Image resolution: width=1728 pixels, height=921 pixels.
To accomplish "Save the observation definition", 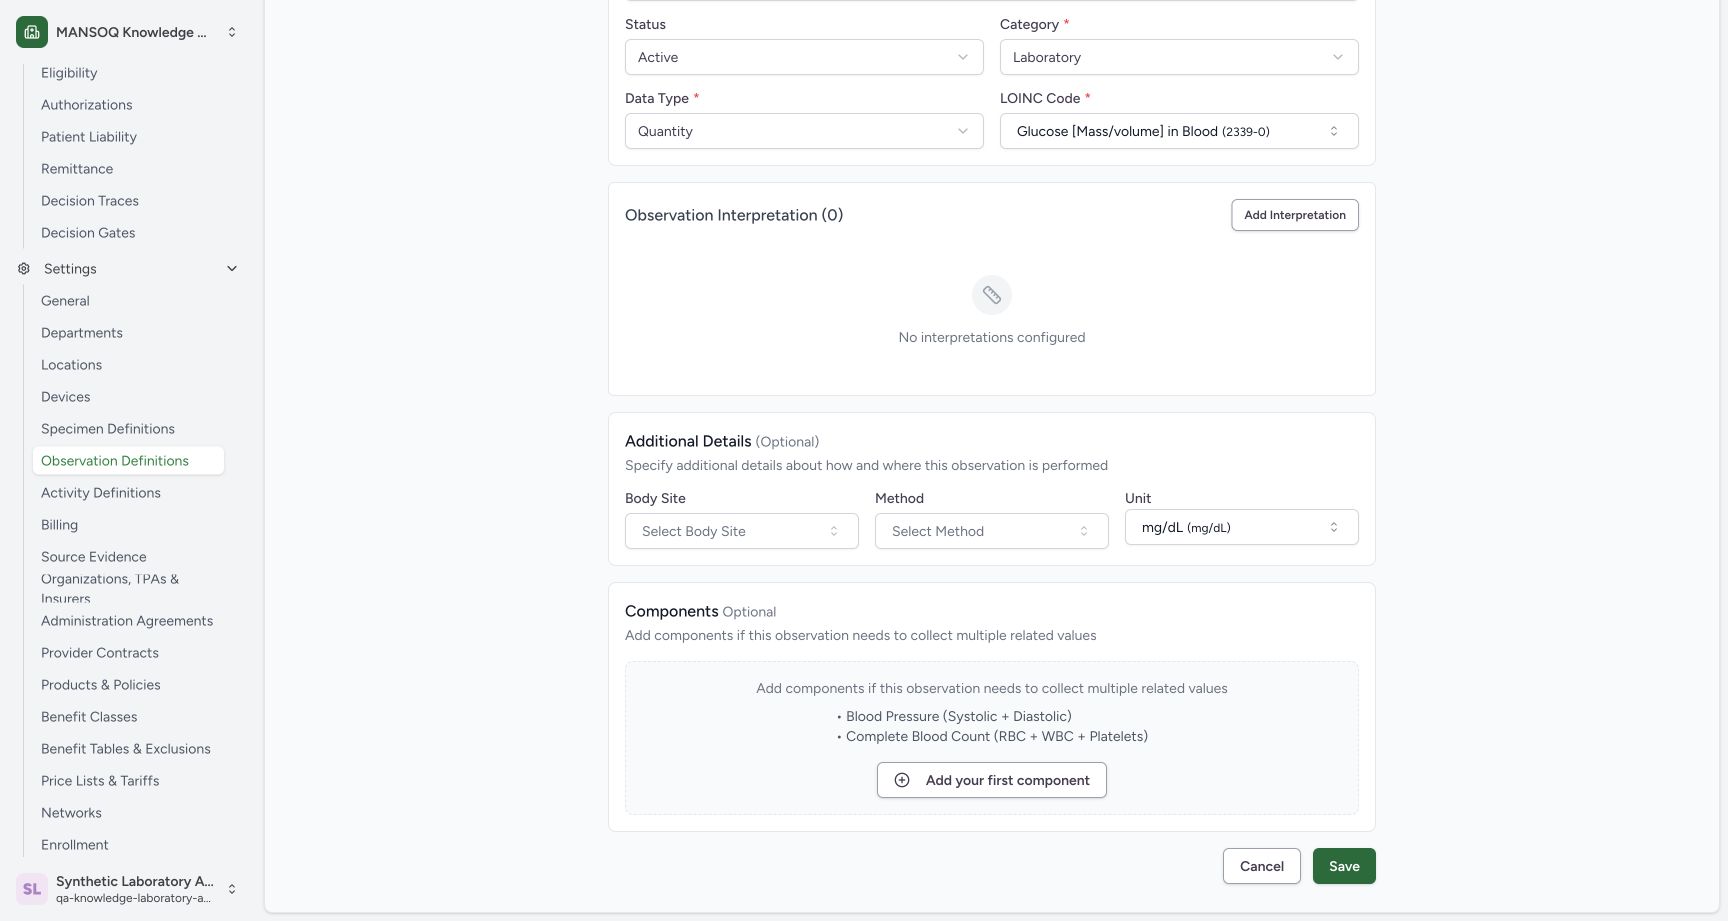I will [x=1344, y=866].
